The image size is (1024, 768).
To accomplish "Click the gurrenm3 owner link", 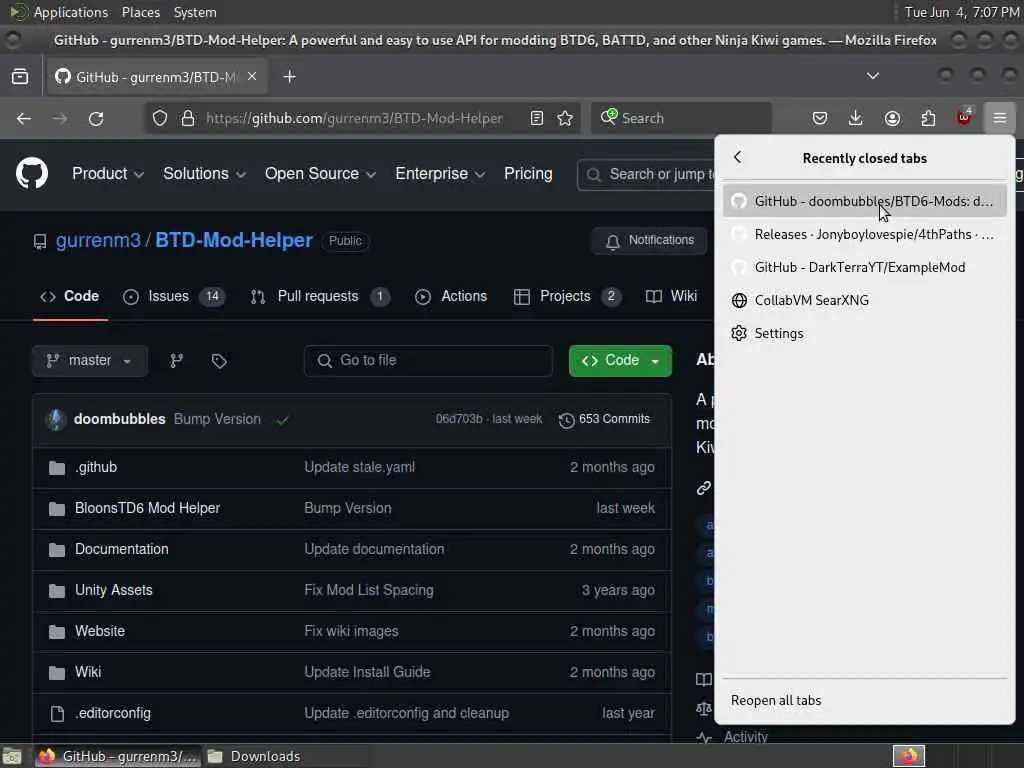I will (x=98, y=240).
